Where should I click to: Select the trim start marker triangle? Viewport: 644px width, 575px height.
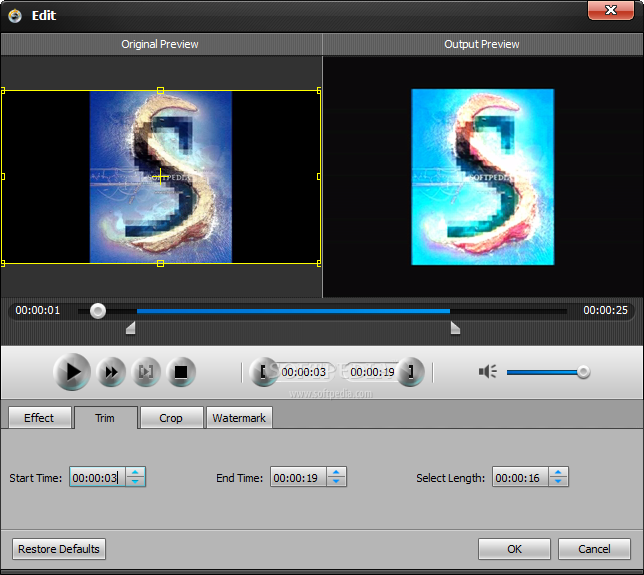click(131, 328)
